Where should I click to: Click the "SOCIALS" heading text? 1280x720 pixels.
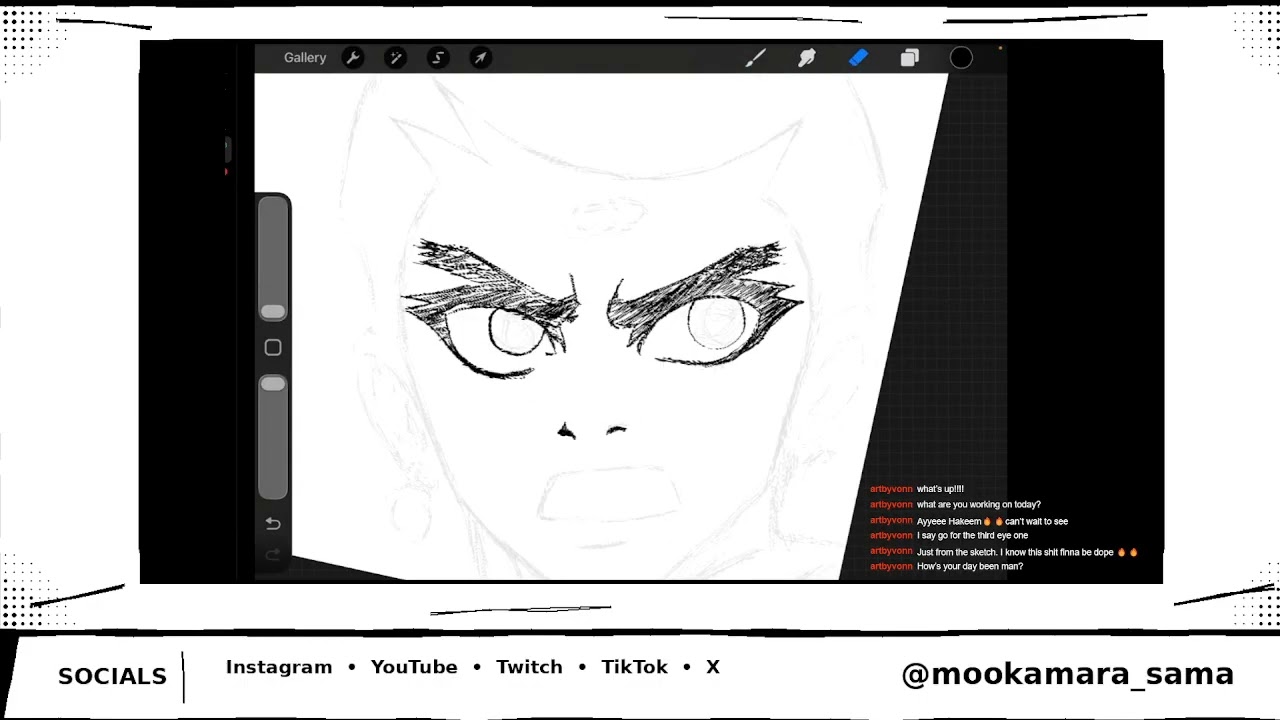(112, 677)
